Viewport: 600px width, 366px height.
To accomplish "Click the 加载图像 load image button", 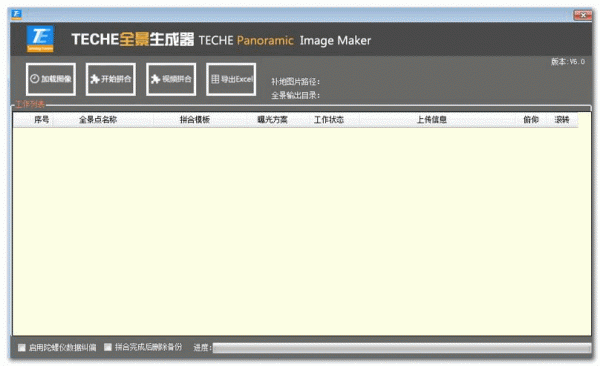I will pos(51,79).
